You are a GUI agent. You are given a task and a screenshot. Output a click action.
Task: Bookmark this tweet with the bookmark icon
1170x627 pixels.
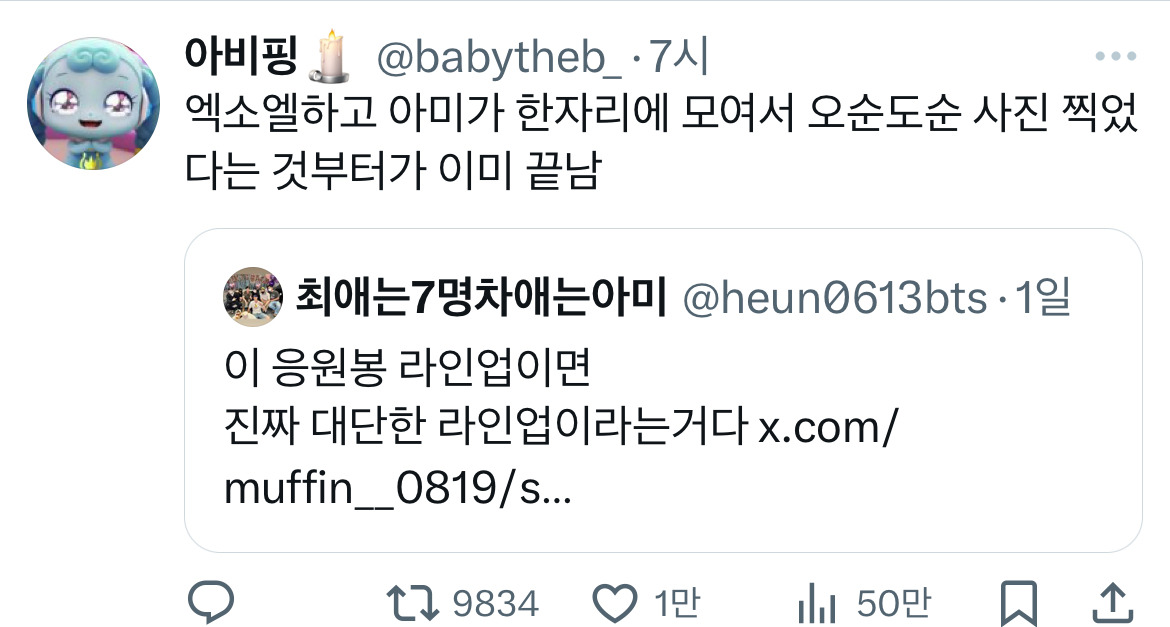pos(1019,603)
